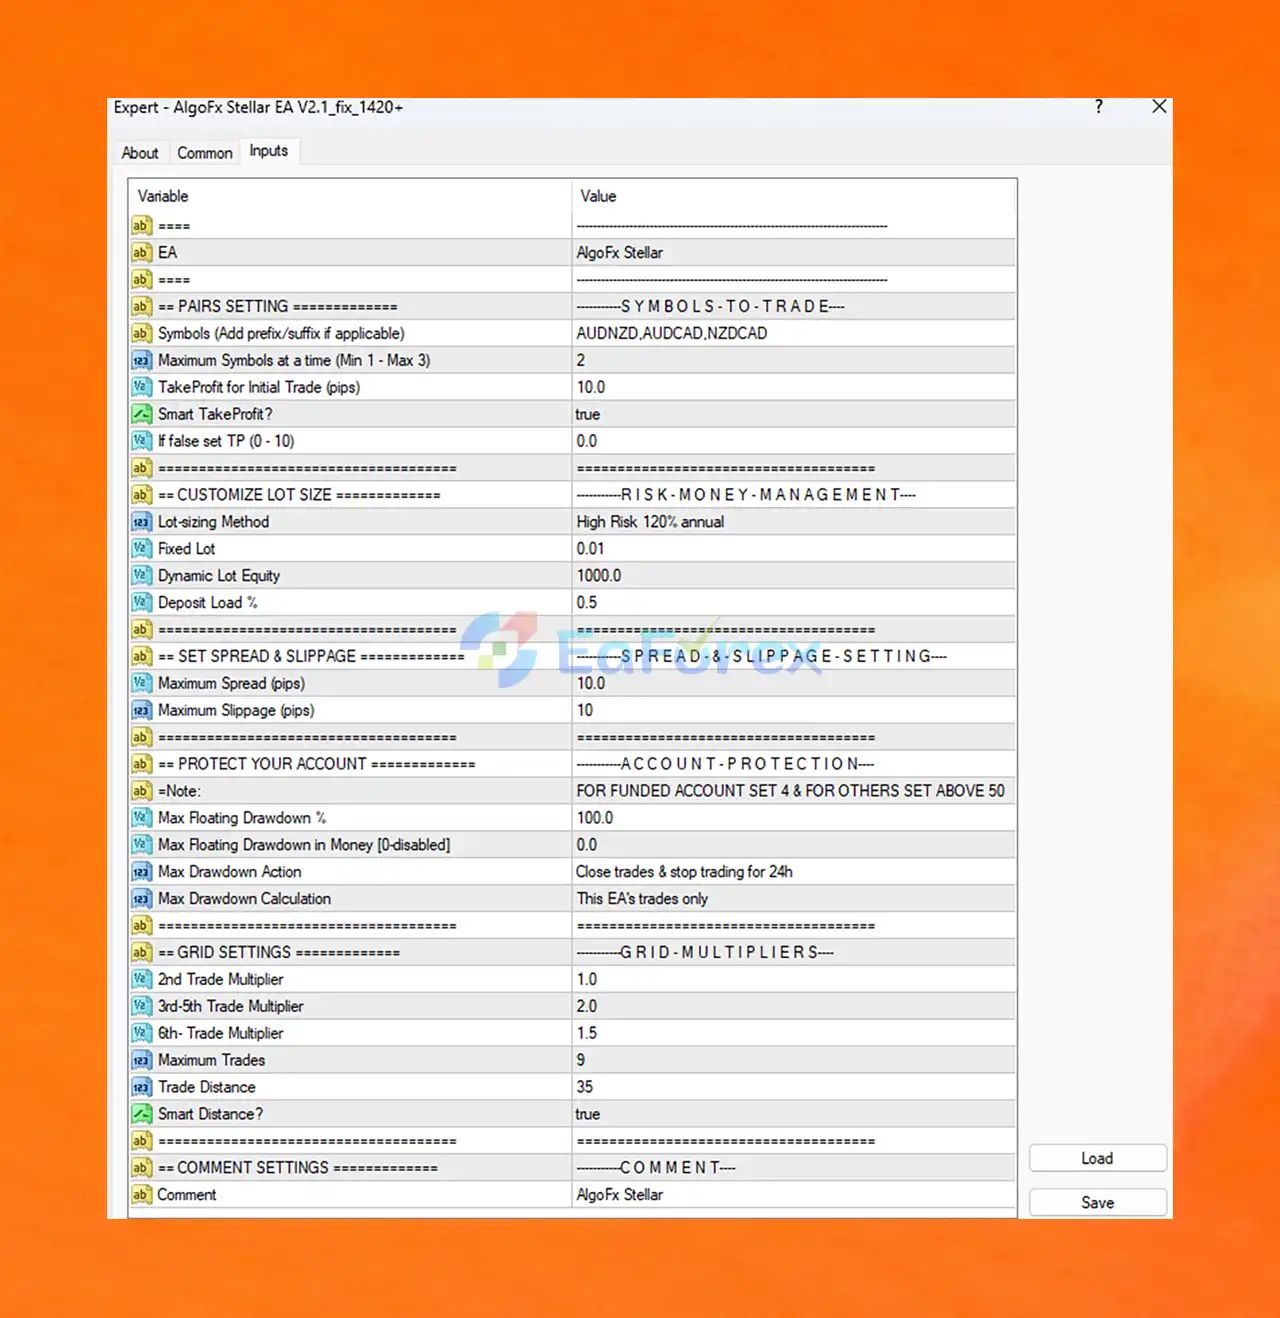Click the string icon beside EA row
1280x1318 pixels.
click(x=142, y=253)
